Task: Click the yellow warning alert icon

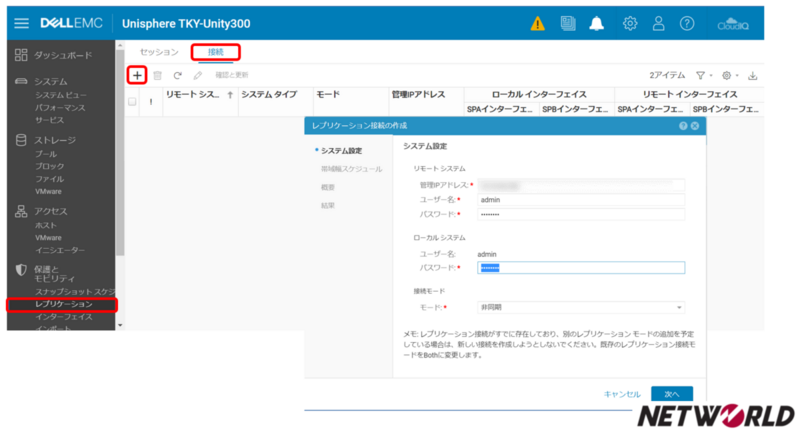Action: coord(537,23)
